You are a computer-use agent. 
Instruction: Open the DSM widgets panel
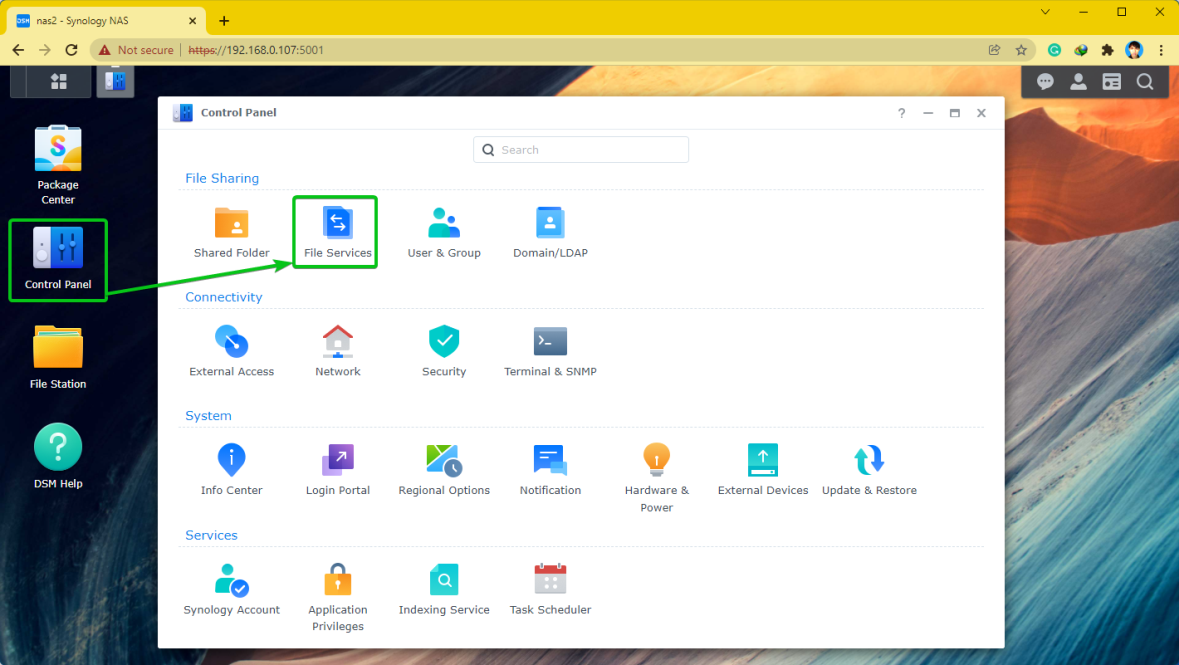[x=1111, y=82]
